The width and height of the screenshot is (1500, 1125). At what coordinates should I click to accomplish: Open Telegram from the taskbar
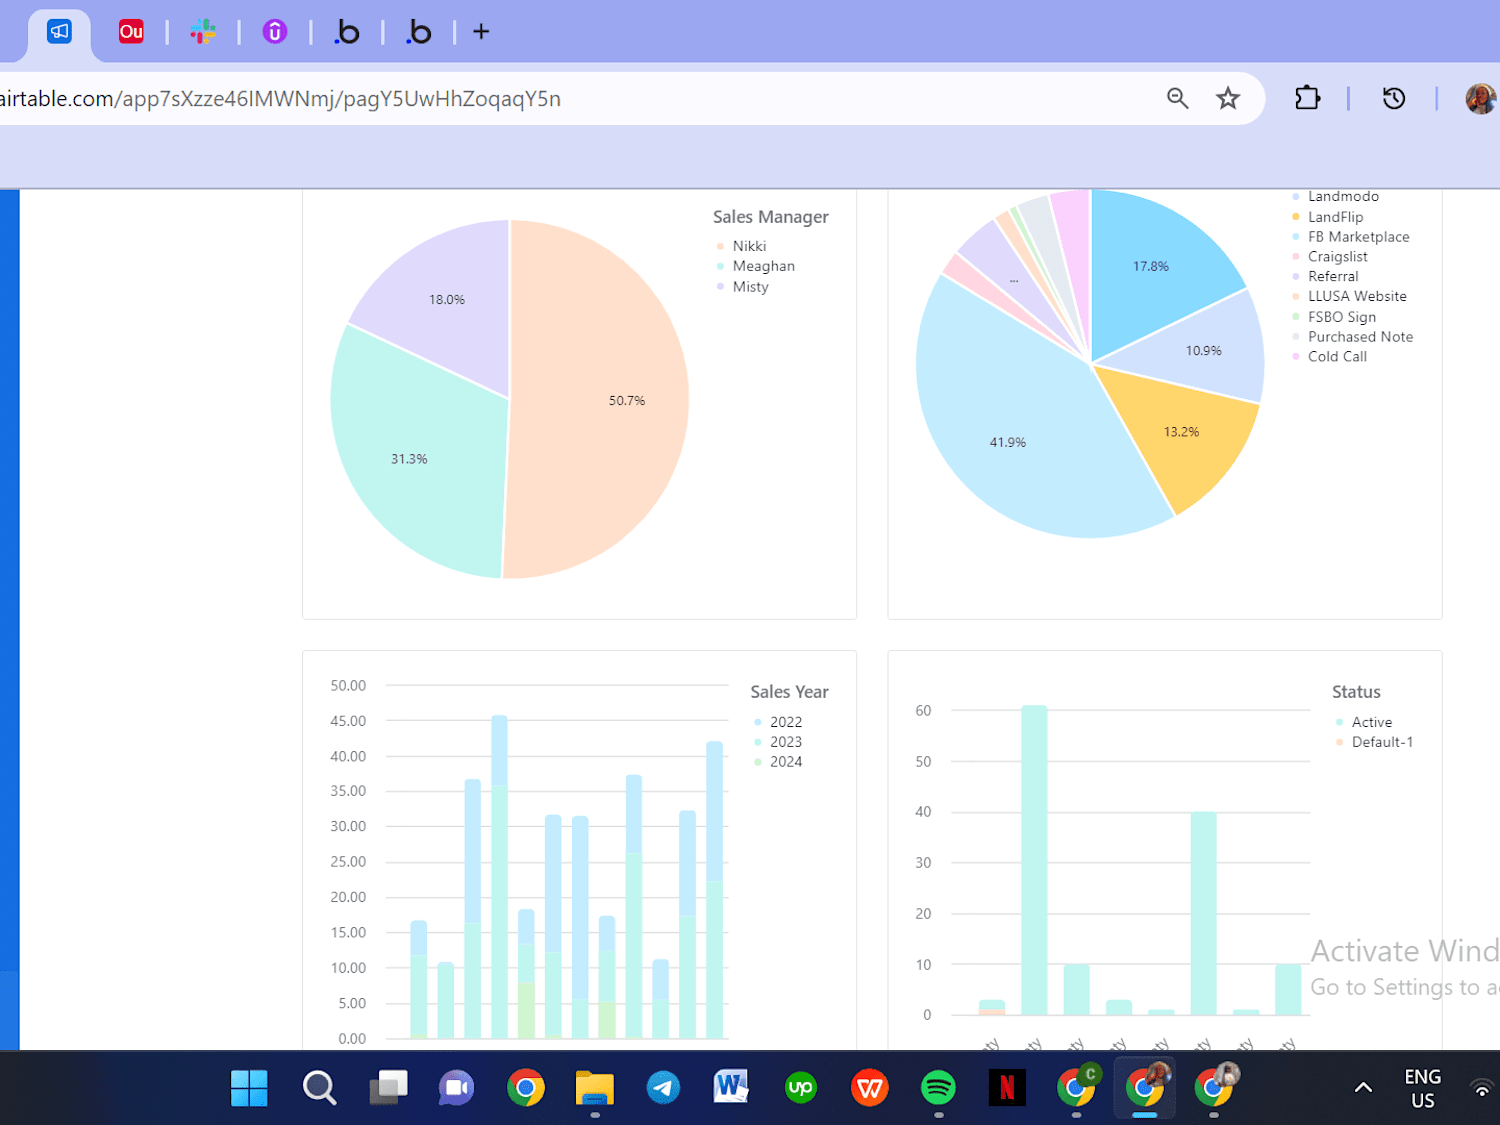(x=663, y=1087)
